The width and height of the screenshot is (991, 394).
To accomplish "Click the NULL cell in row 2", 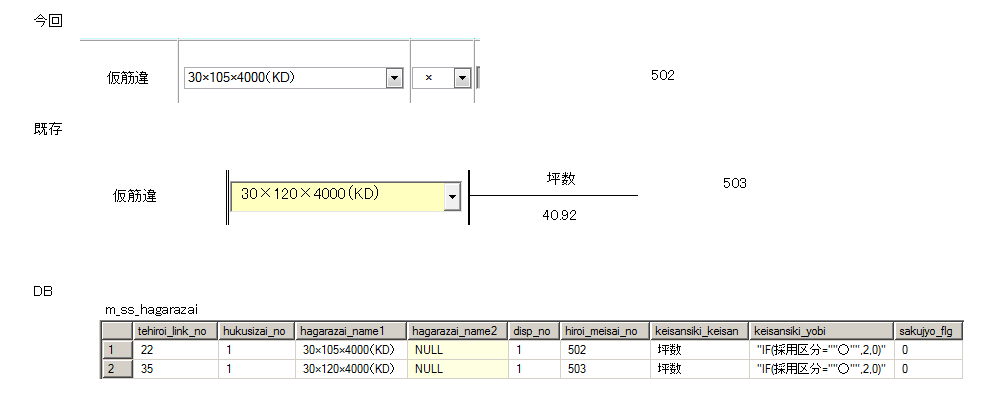I will coord(458,369).
